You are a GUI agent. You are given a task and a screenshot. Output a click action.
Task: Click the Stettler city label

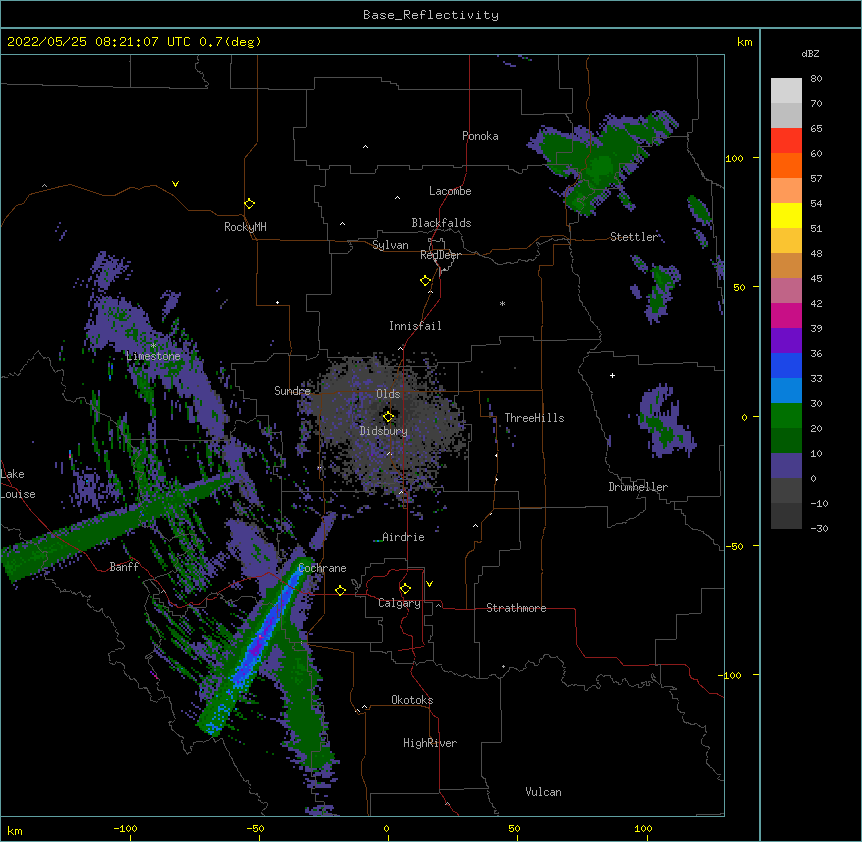tap(634, 237)
